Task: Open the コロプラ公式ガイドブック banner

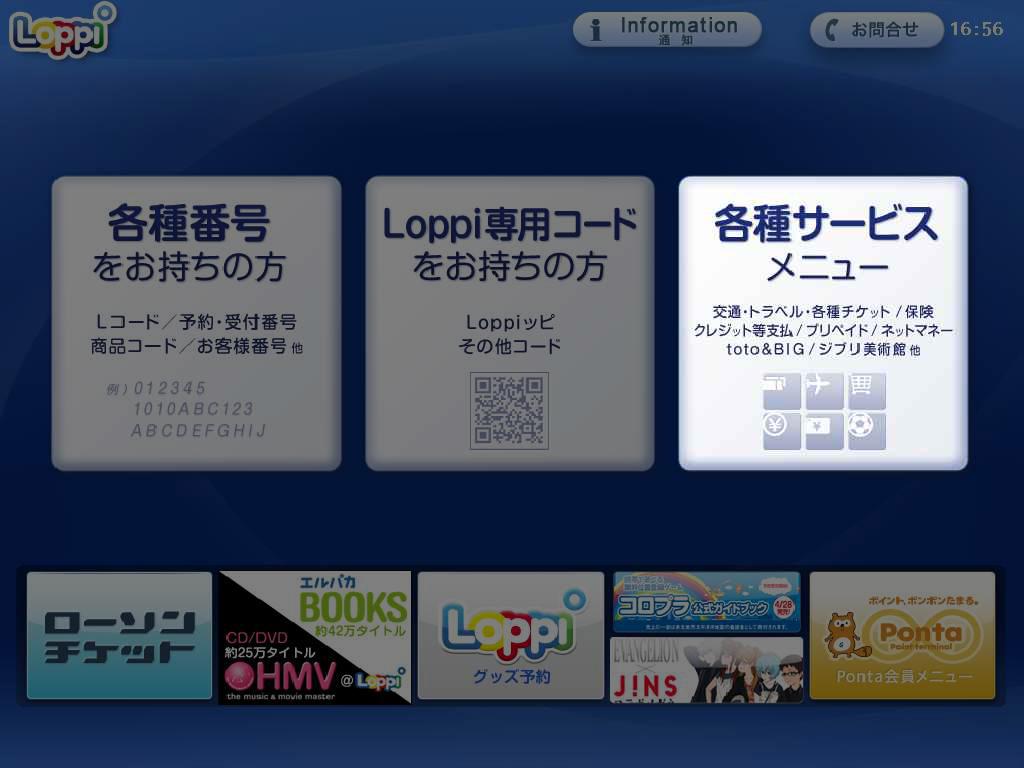Action: click(x=707, y=602)
